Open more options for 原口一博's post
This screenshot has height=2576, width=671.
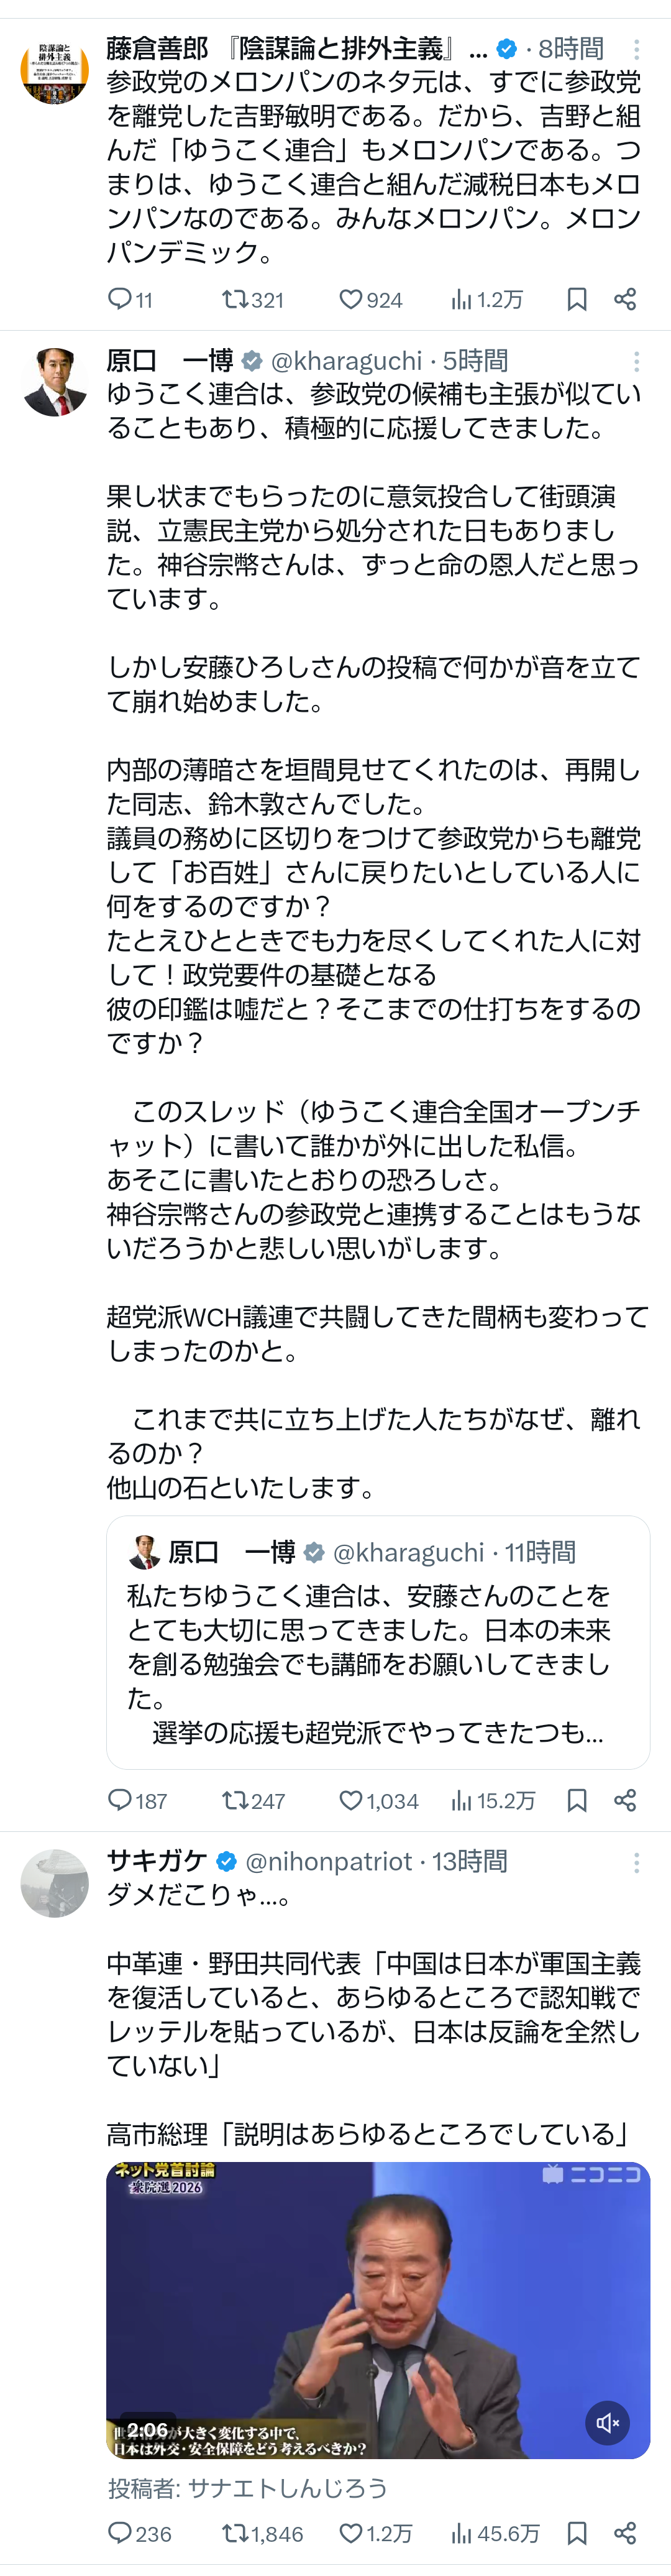pyautogui.click(x=636, y=361)
